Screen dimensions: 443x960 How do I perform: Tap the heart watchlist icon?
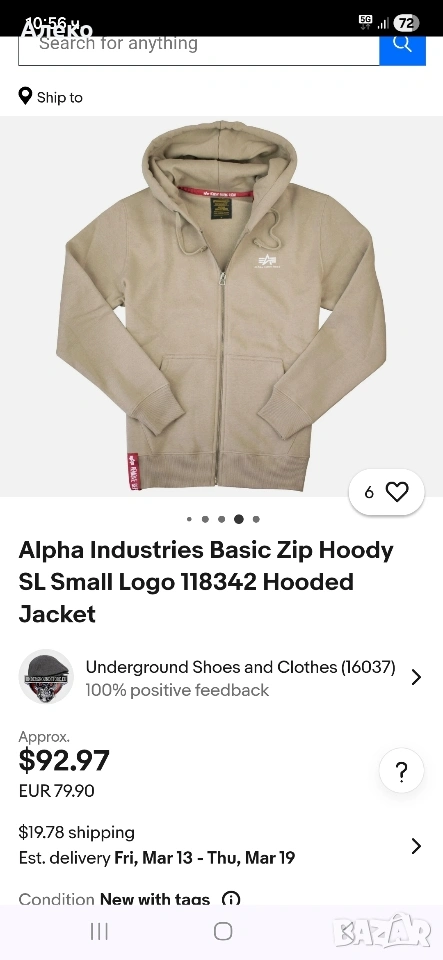click(x=397, y=492)
